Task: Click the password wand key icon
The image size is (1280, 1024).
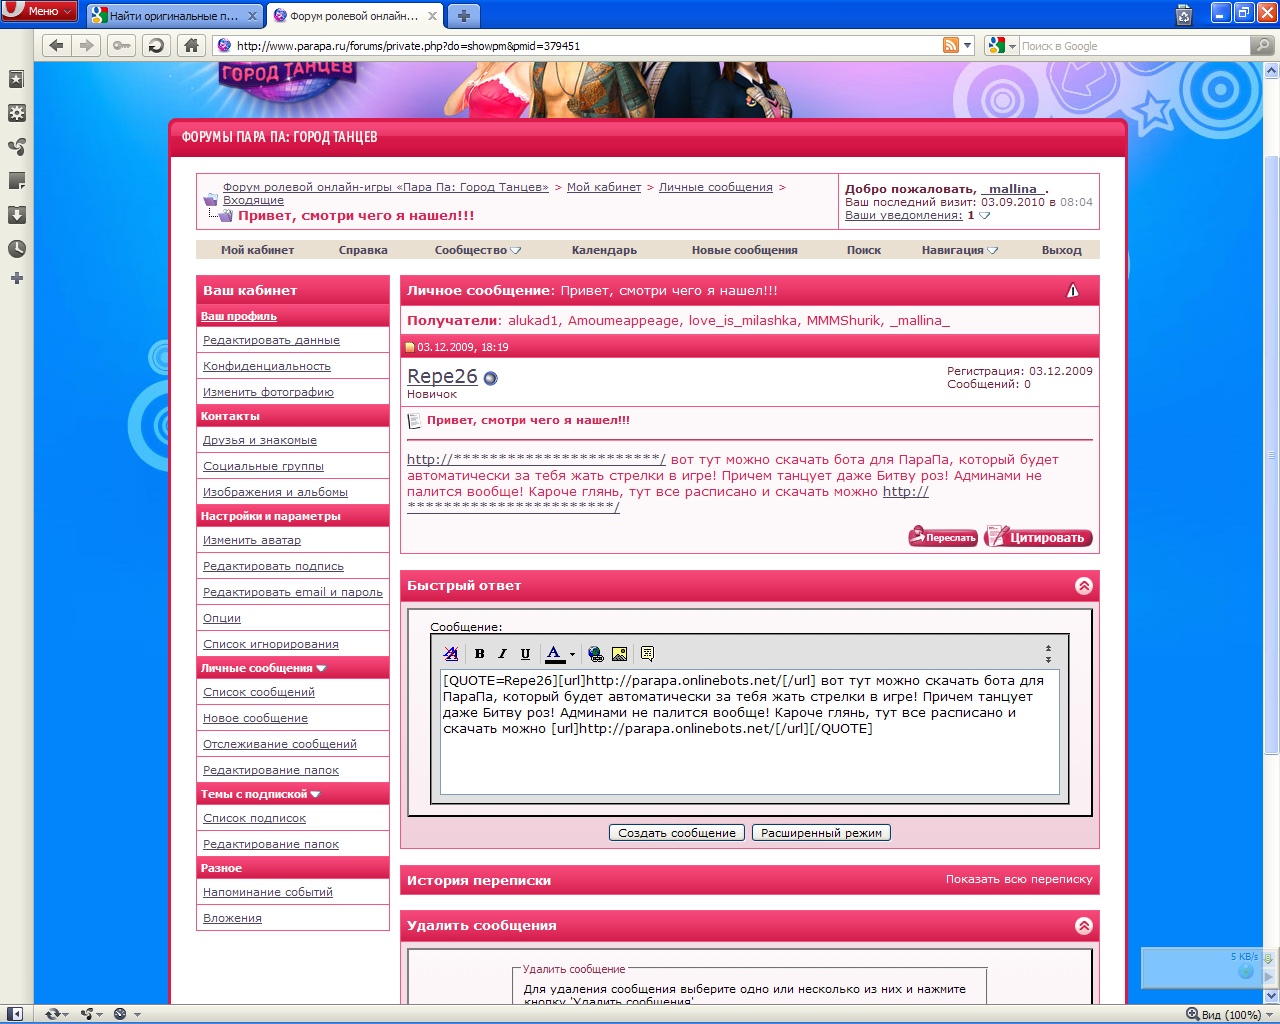Action: tap(121, 45)
